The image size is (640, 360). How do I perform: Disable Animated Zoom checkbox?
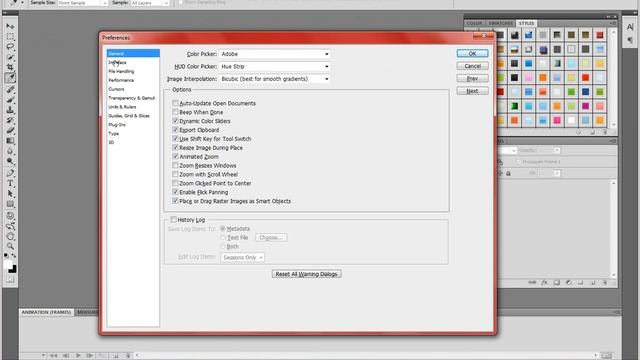click(175, 157)
